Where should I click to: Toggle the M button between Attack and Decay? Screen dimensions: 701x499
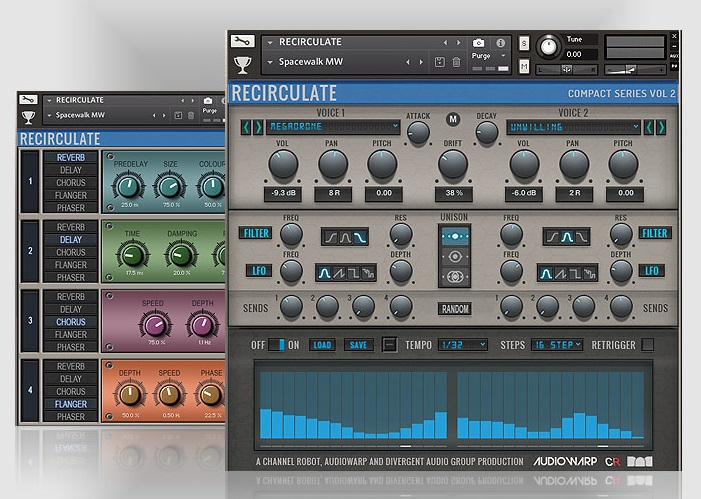pos(453,119)
